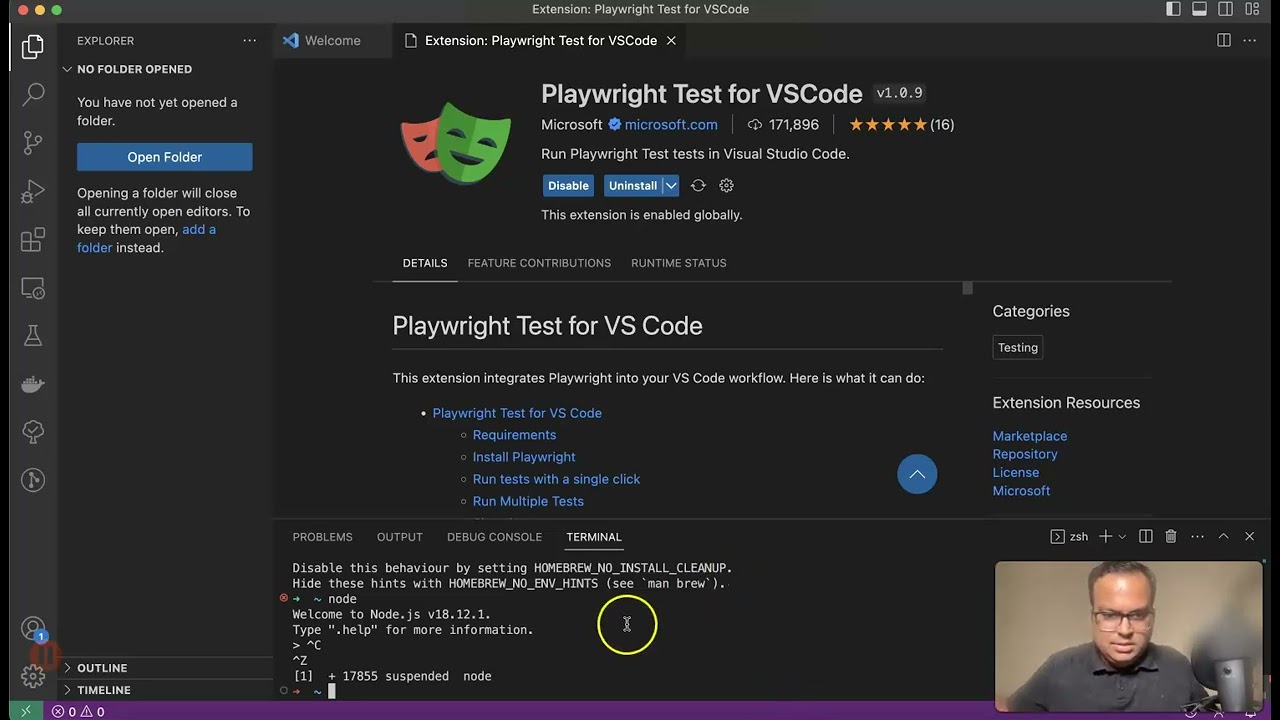Open the remote window indicator in status bar
The width and height of the screenshot is (1280, 720).
pos(26,711)
